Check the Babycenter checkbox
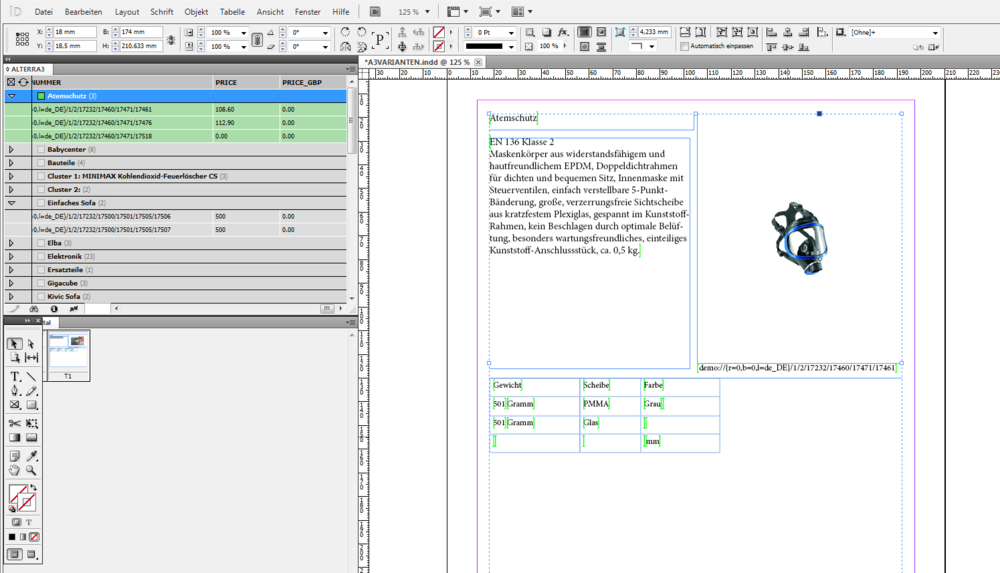1000x573 pixels. tap(41, 149)
